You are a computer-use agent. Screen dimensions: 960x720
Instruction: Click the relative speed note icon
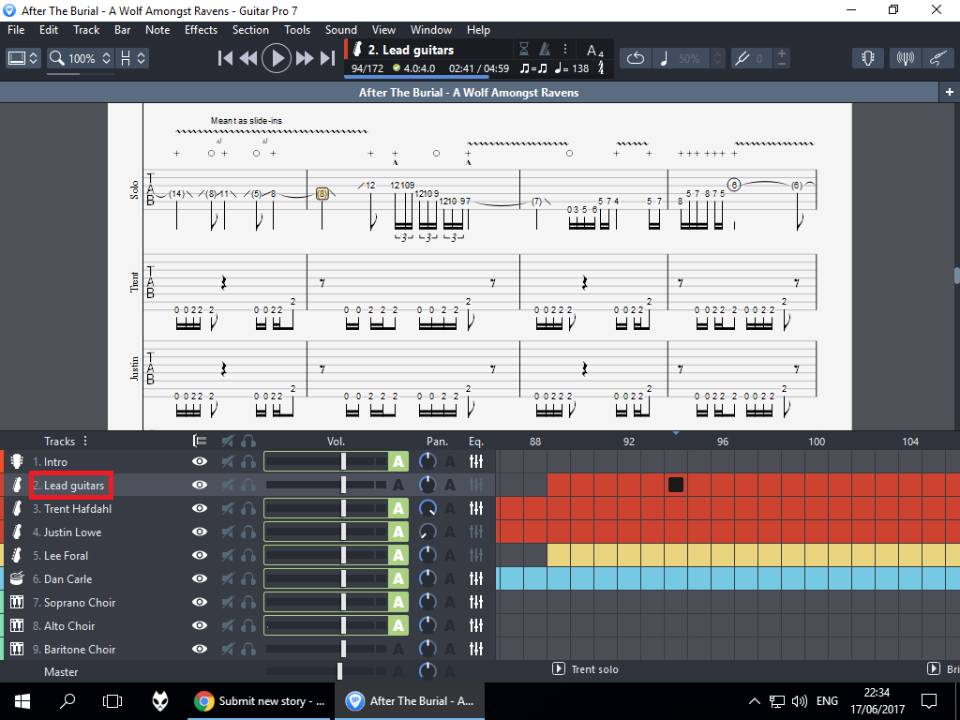click(x=664, y=58)
